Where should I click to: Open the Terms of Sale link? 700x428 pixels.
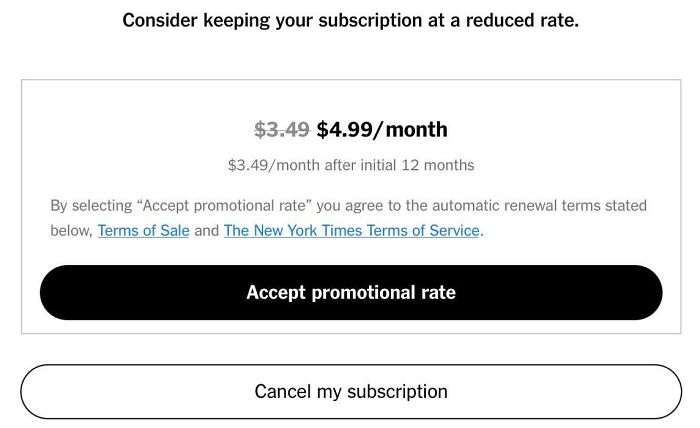point(143,231)
